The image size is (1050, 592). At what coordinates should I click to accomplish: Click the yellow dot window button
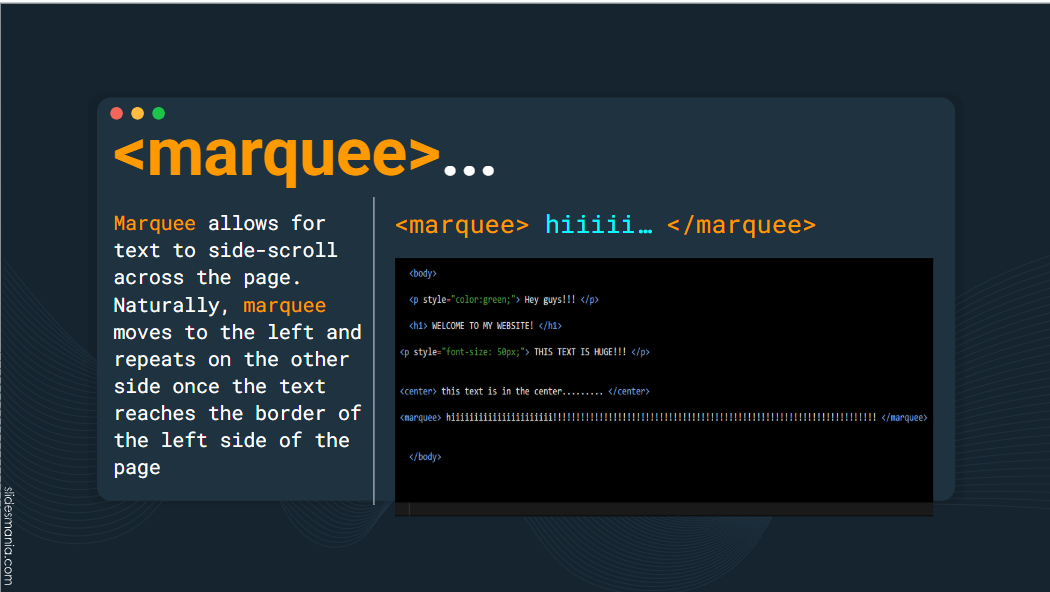click(138, 113)
